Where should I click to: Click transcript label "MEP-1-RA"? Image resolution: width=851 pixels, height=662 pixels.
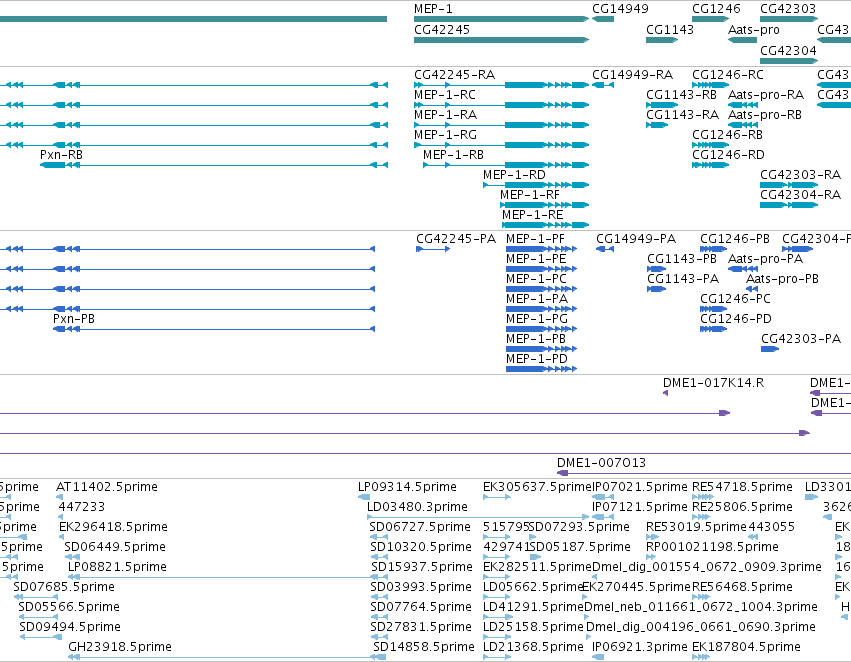[x=446, y=115]
